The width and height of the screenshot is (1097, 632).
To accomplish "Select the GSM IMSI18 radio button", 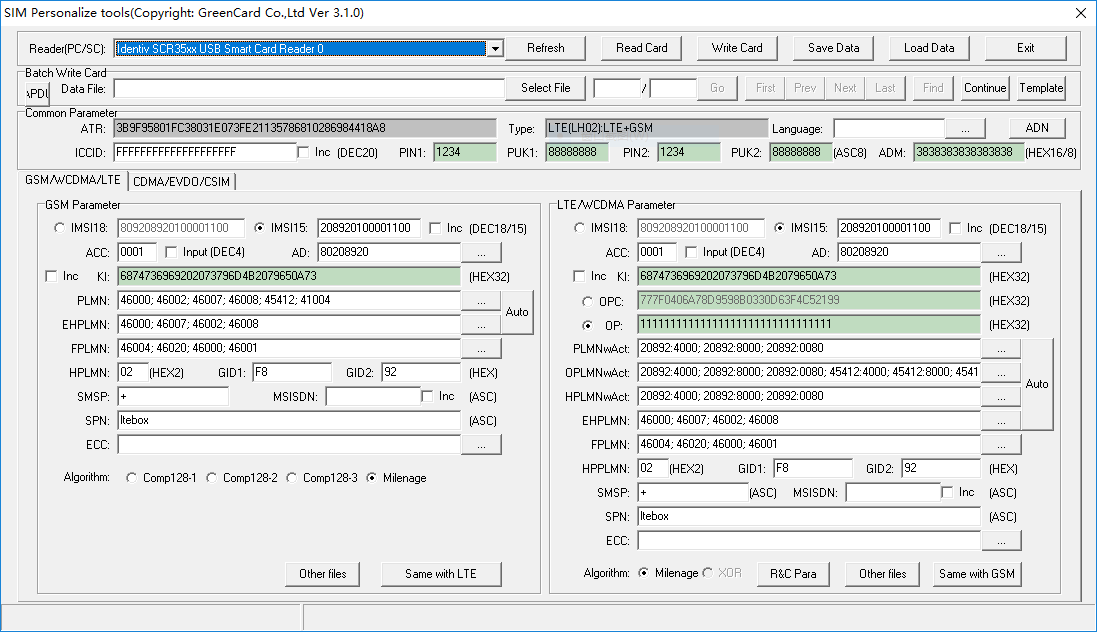I will tap(60, 228).
